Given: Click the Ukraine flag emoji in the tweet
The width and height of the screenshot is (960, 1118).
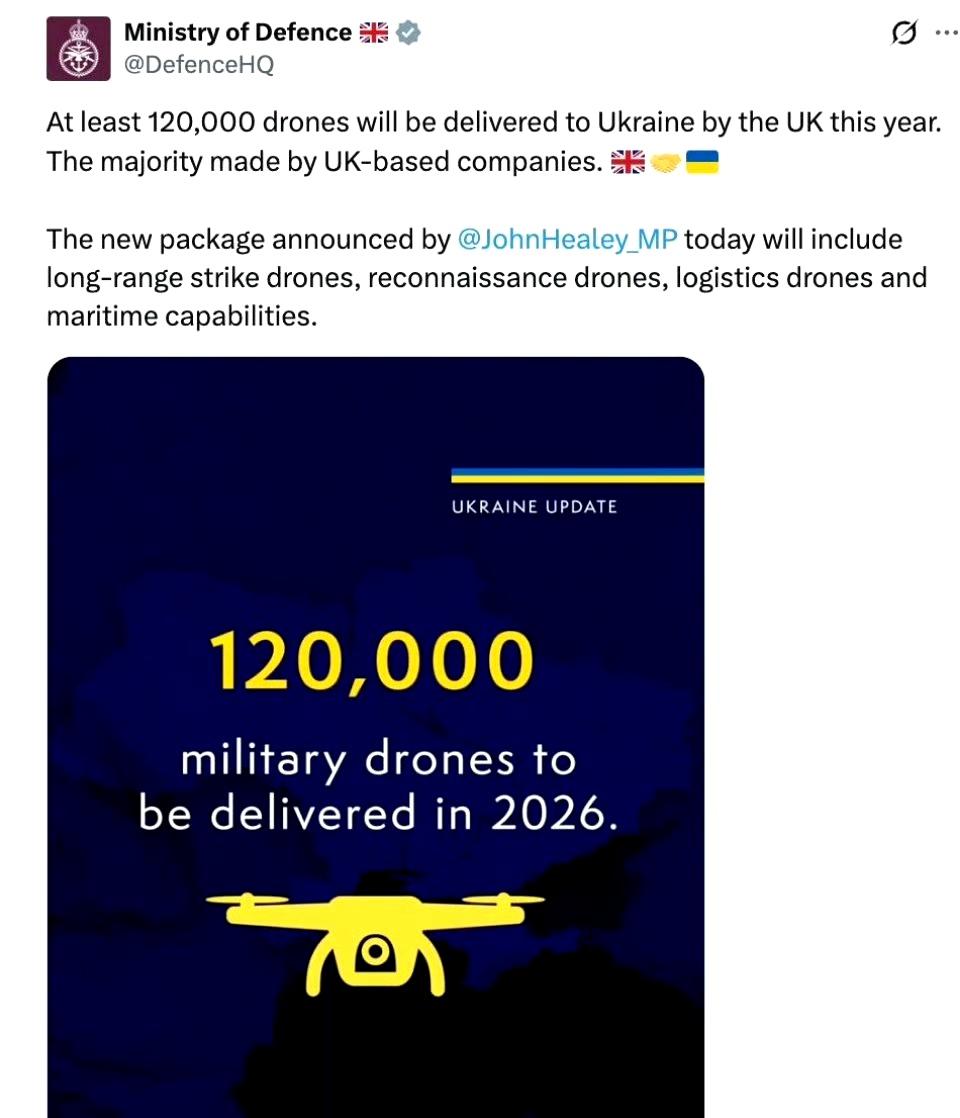Looking at the screenshot, I should (703, 160).
